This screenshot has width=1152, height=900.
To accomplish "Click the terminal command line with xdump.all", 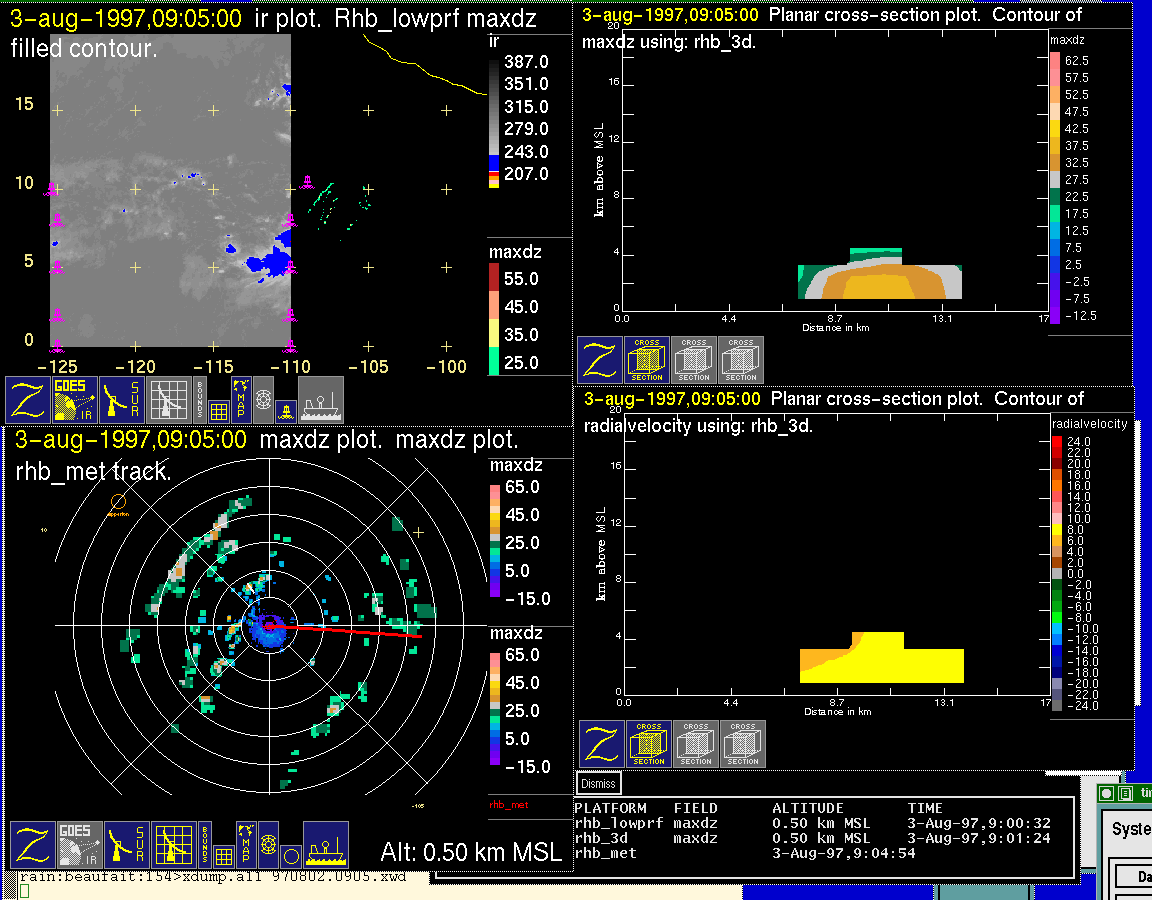I will pyautogui.click(x=220, y=877).
